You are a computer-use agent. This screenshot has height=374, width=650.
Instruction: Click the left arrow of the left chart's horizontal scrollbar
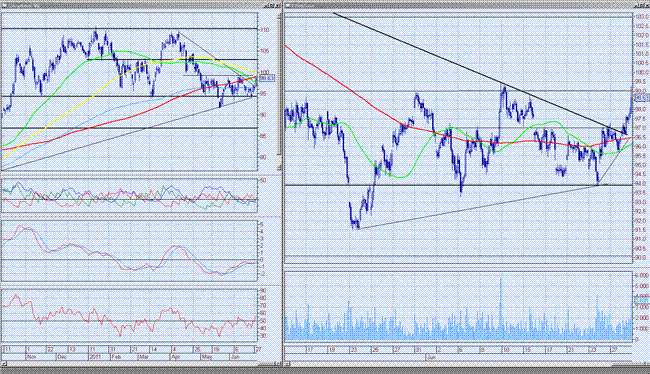coord(3,364)
